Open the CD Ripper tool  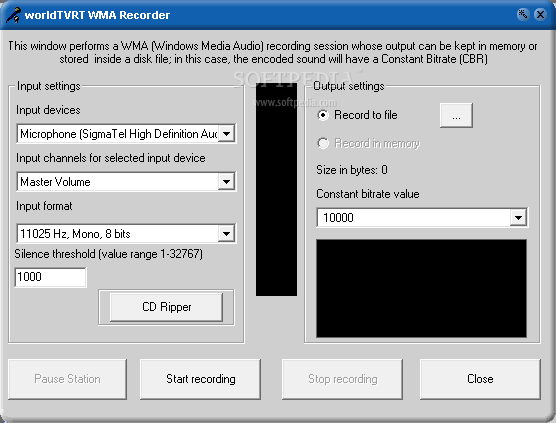[x=166, y=307]
